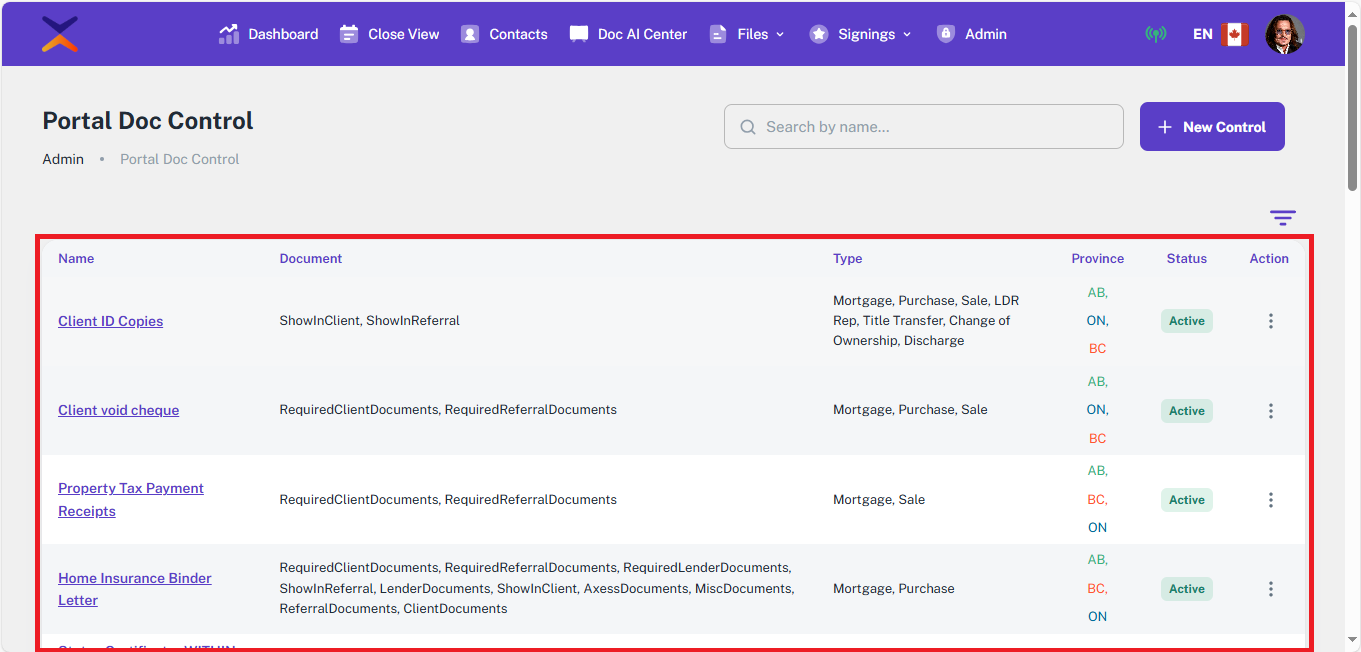Click the user profile avatar
Image resolution: width=1361 pixels, height=652 pixels.
[x=1284, y=34]
